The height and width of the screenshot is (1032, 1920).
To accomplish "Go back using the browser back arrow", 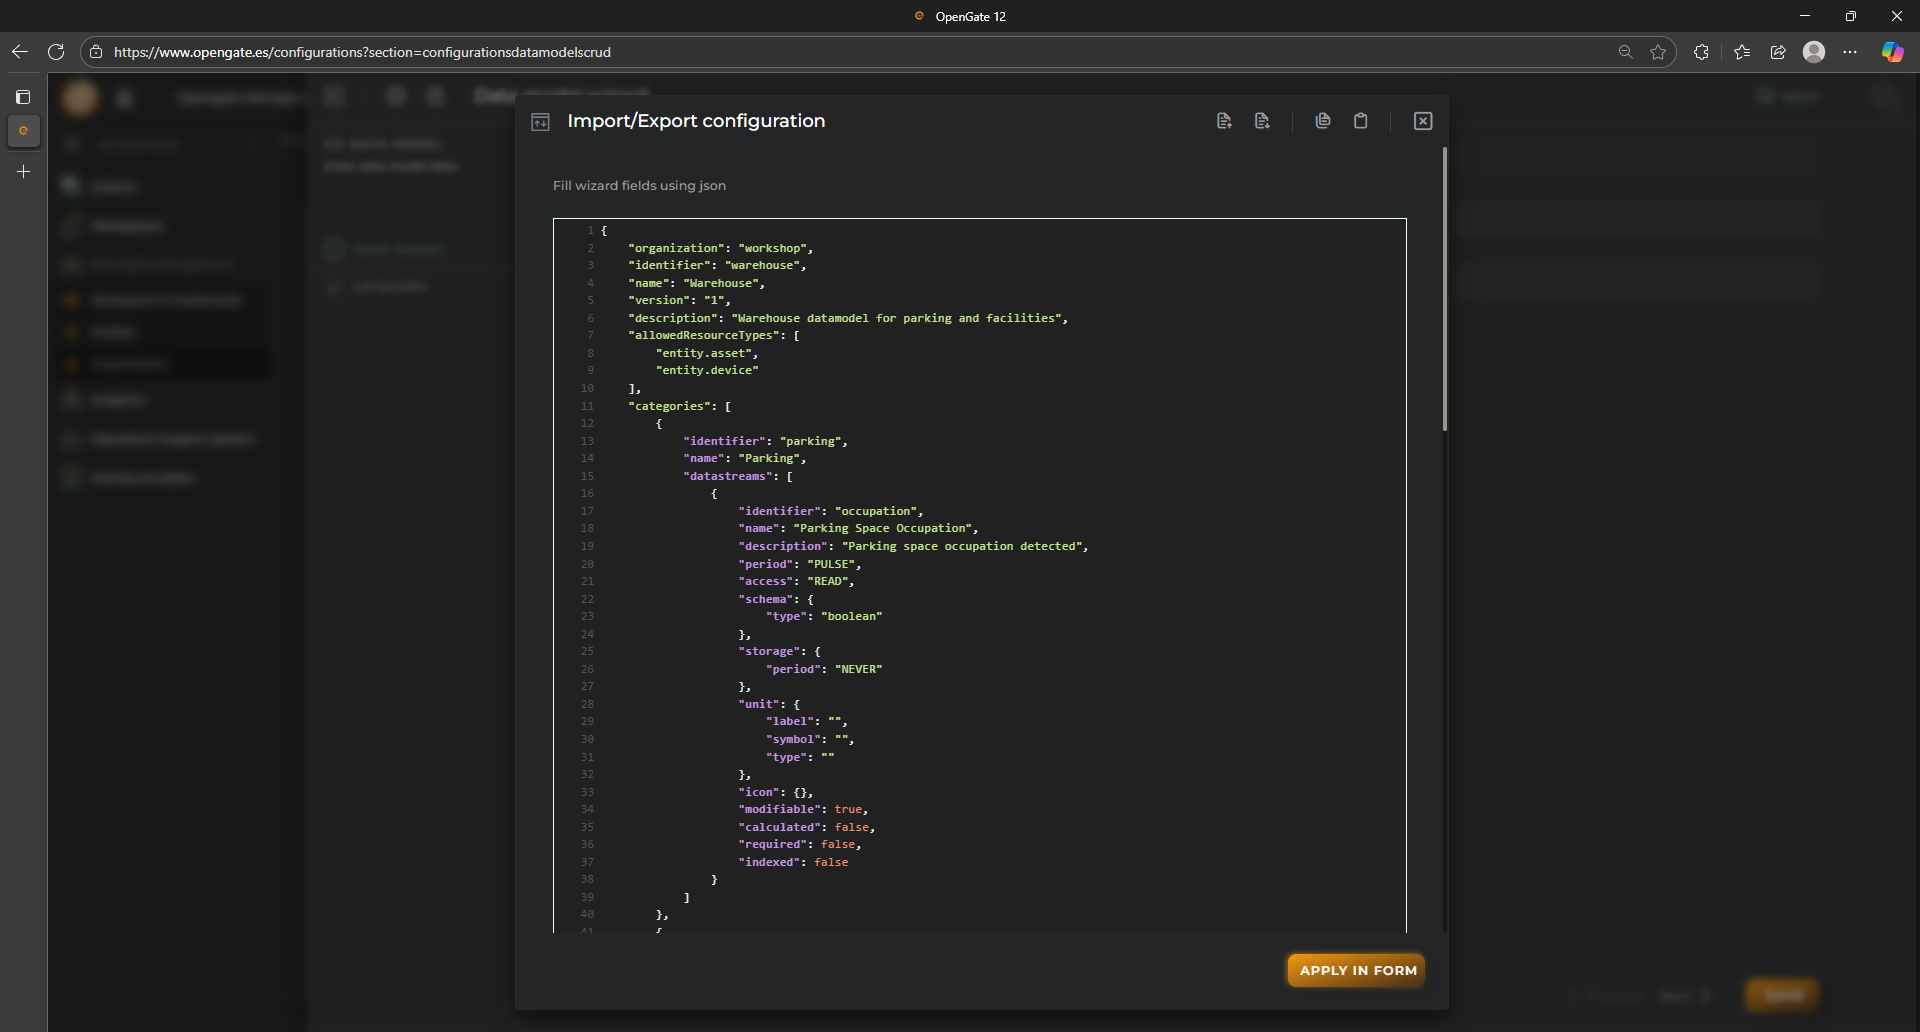I will (20, 52).
